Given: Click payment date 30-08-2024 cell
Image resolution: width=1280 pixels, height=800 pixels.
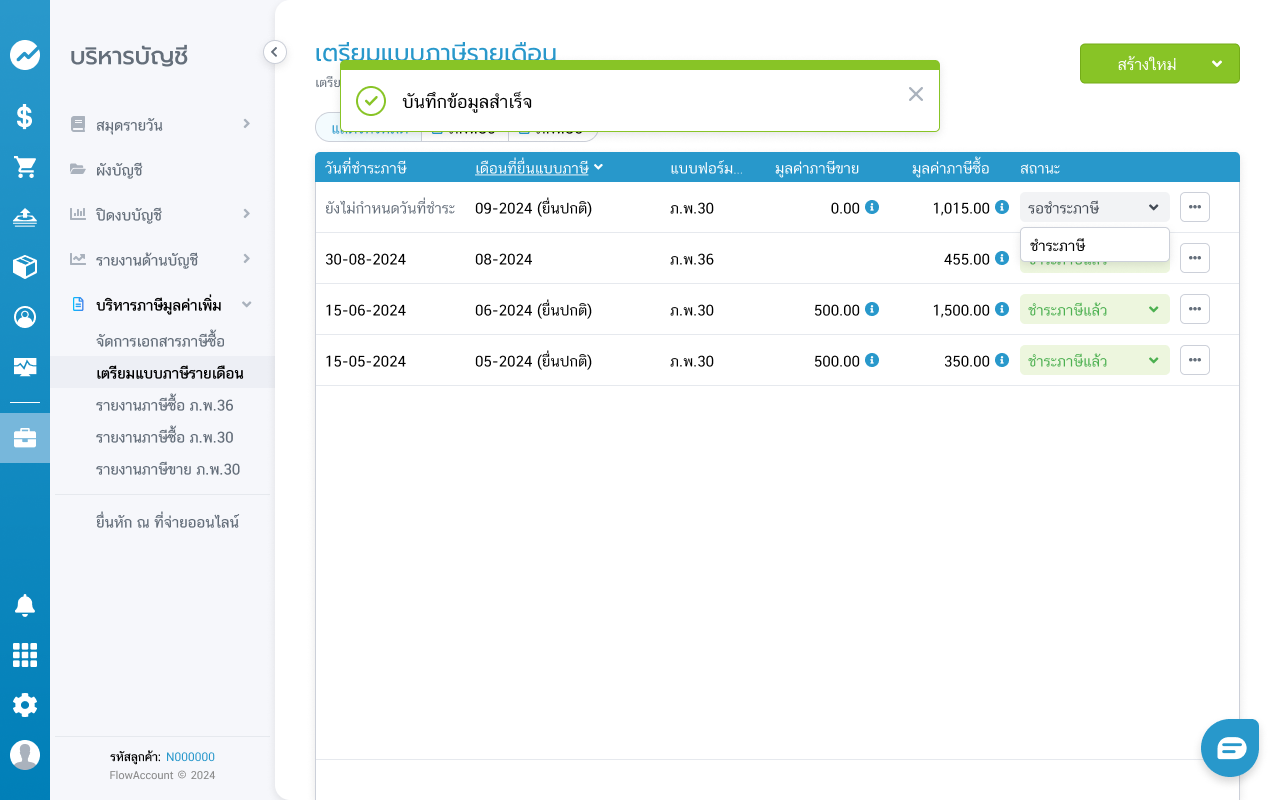Looking at the screenshot, I should 365,259.
